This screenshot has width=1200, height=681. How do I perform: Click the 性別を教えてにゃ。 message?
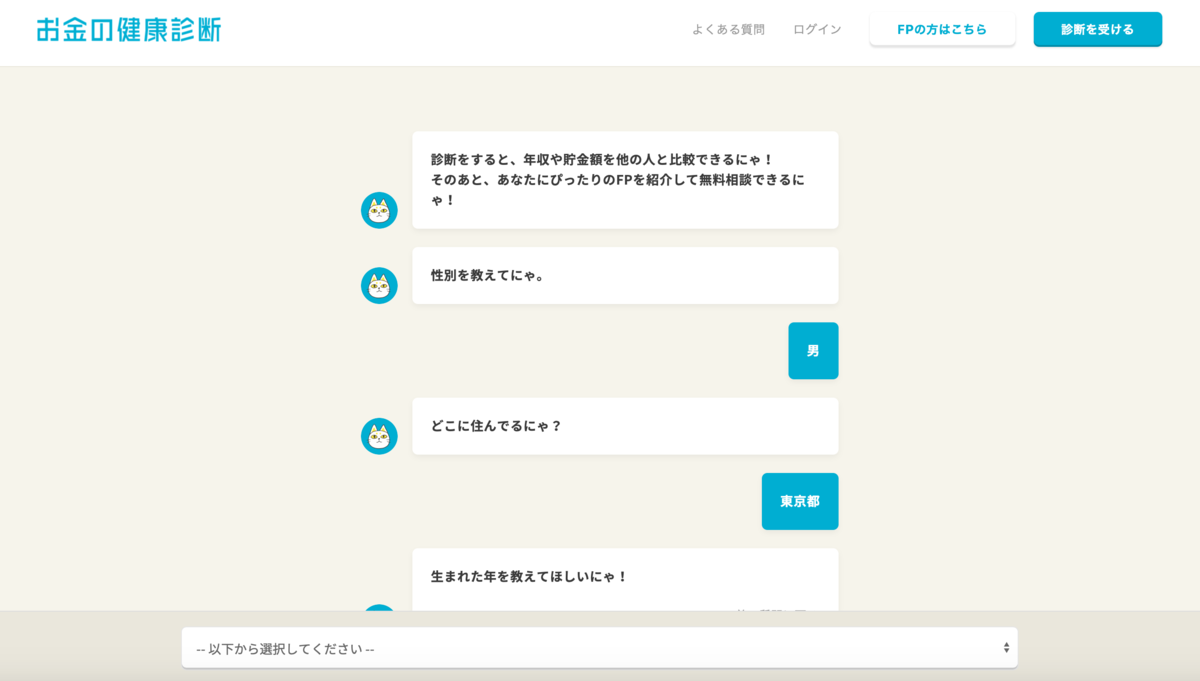tap(625, 275)
